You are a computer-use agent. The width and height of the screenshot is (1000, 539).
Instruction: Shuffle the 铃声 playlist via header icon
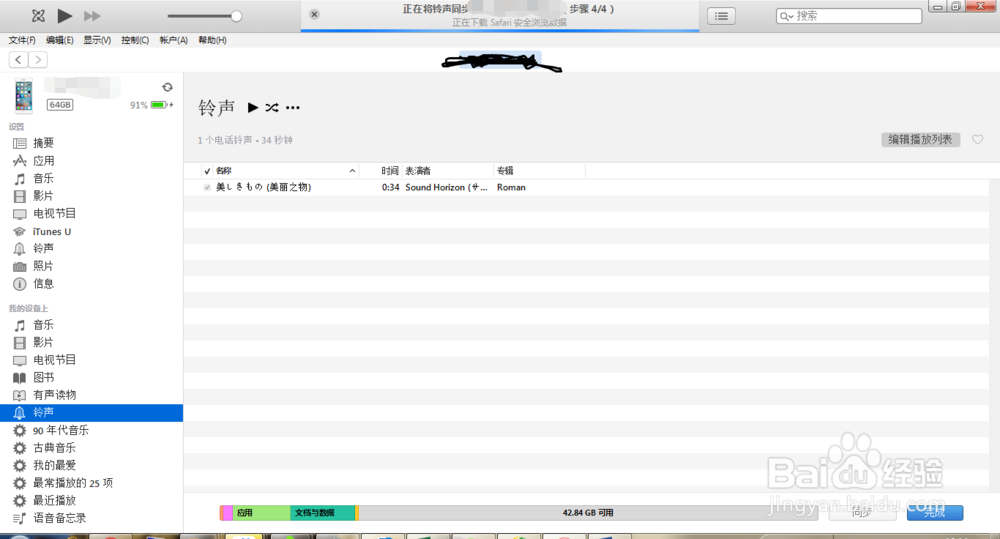pyautogui.click(x=272, y=108)
